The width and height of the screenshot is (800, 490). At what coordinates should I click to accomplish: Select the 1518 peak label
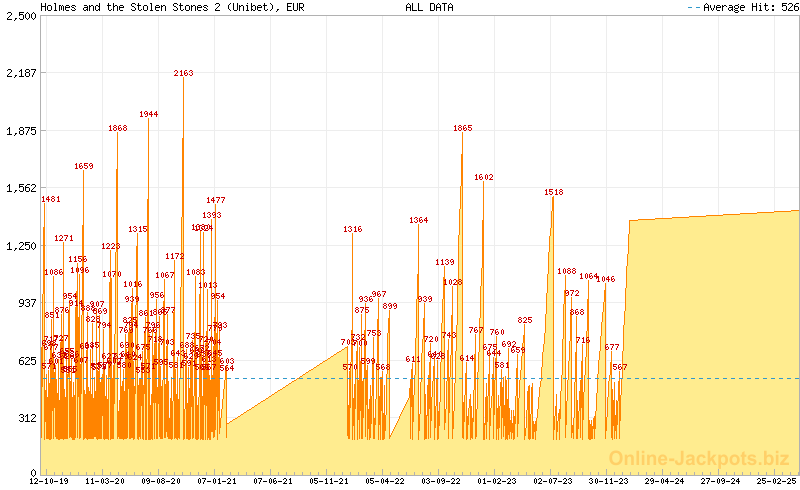pos(554,192)
